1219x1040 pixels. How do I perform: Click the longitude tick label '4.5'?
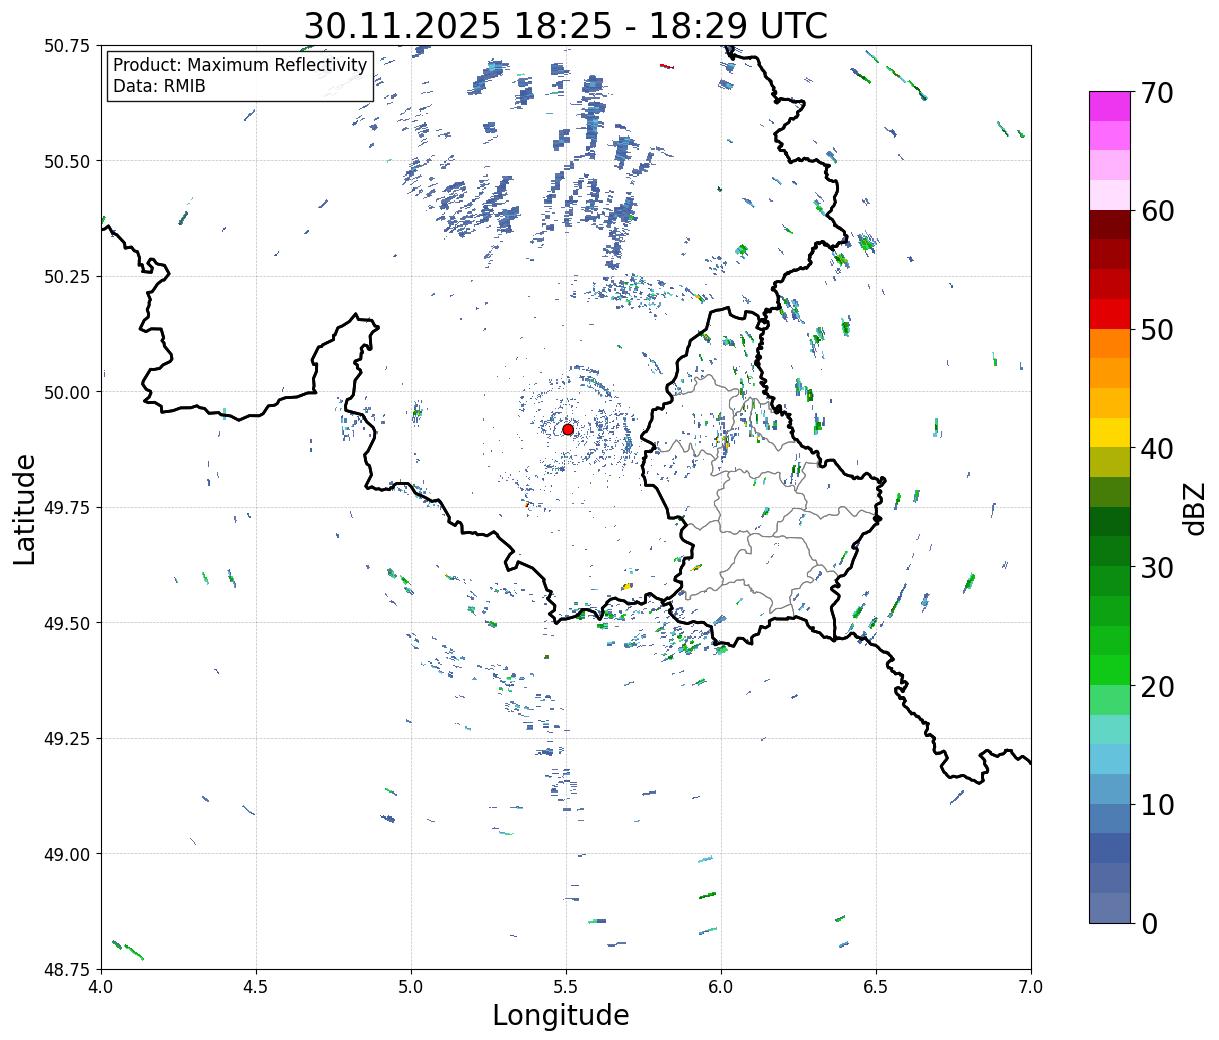click(256, 987)
